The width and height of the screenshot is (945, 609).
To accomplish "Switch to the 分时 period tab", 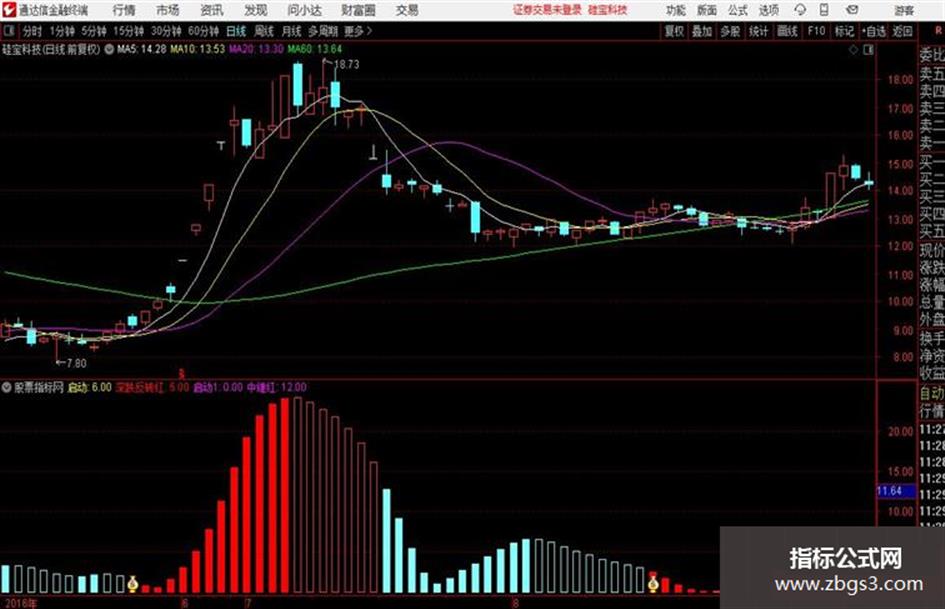I will (33, 31).
